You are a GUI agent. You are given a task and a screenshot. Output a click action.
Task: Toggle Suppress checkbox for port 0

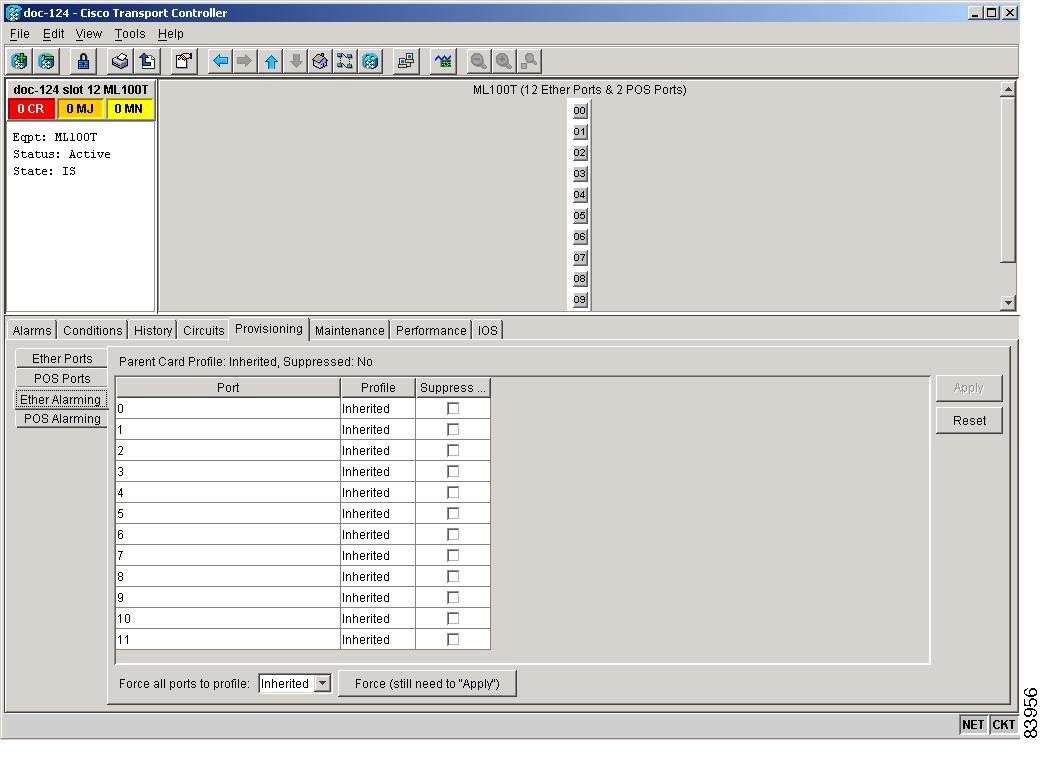click(453, 408)
